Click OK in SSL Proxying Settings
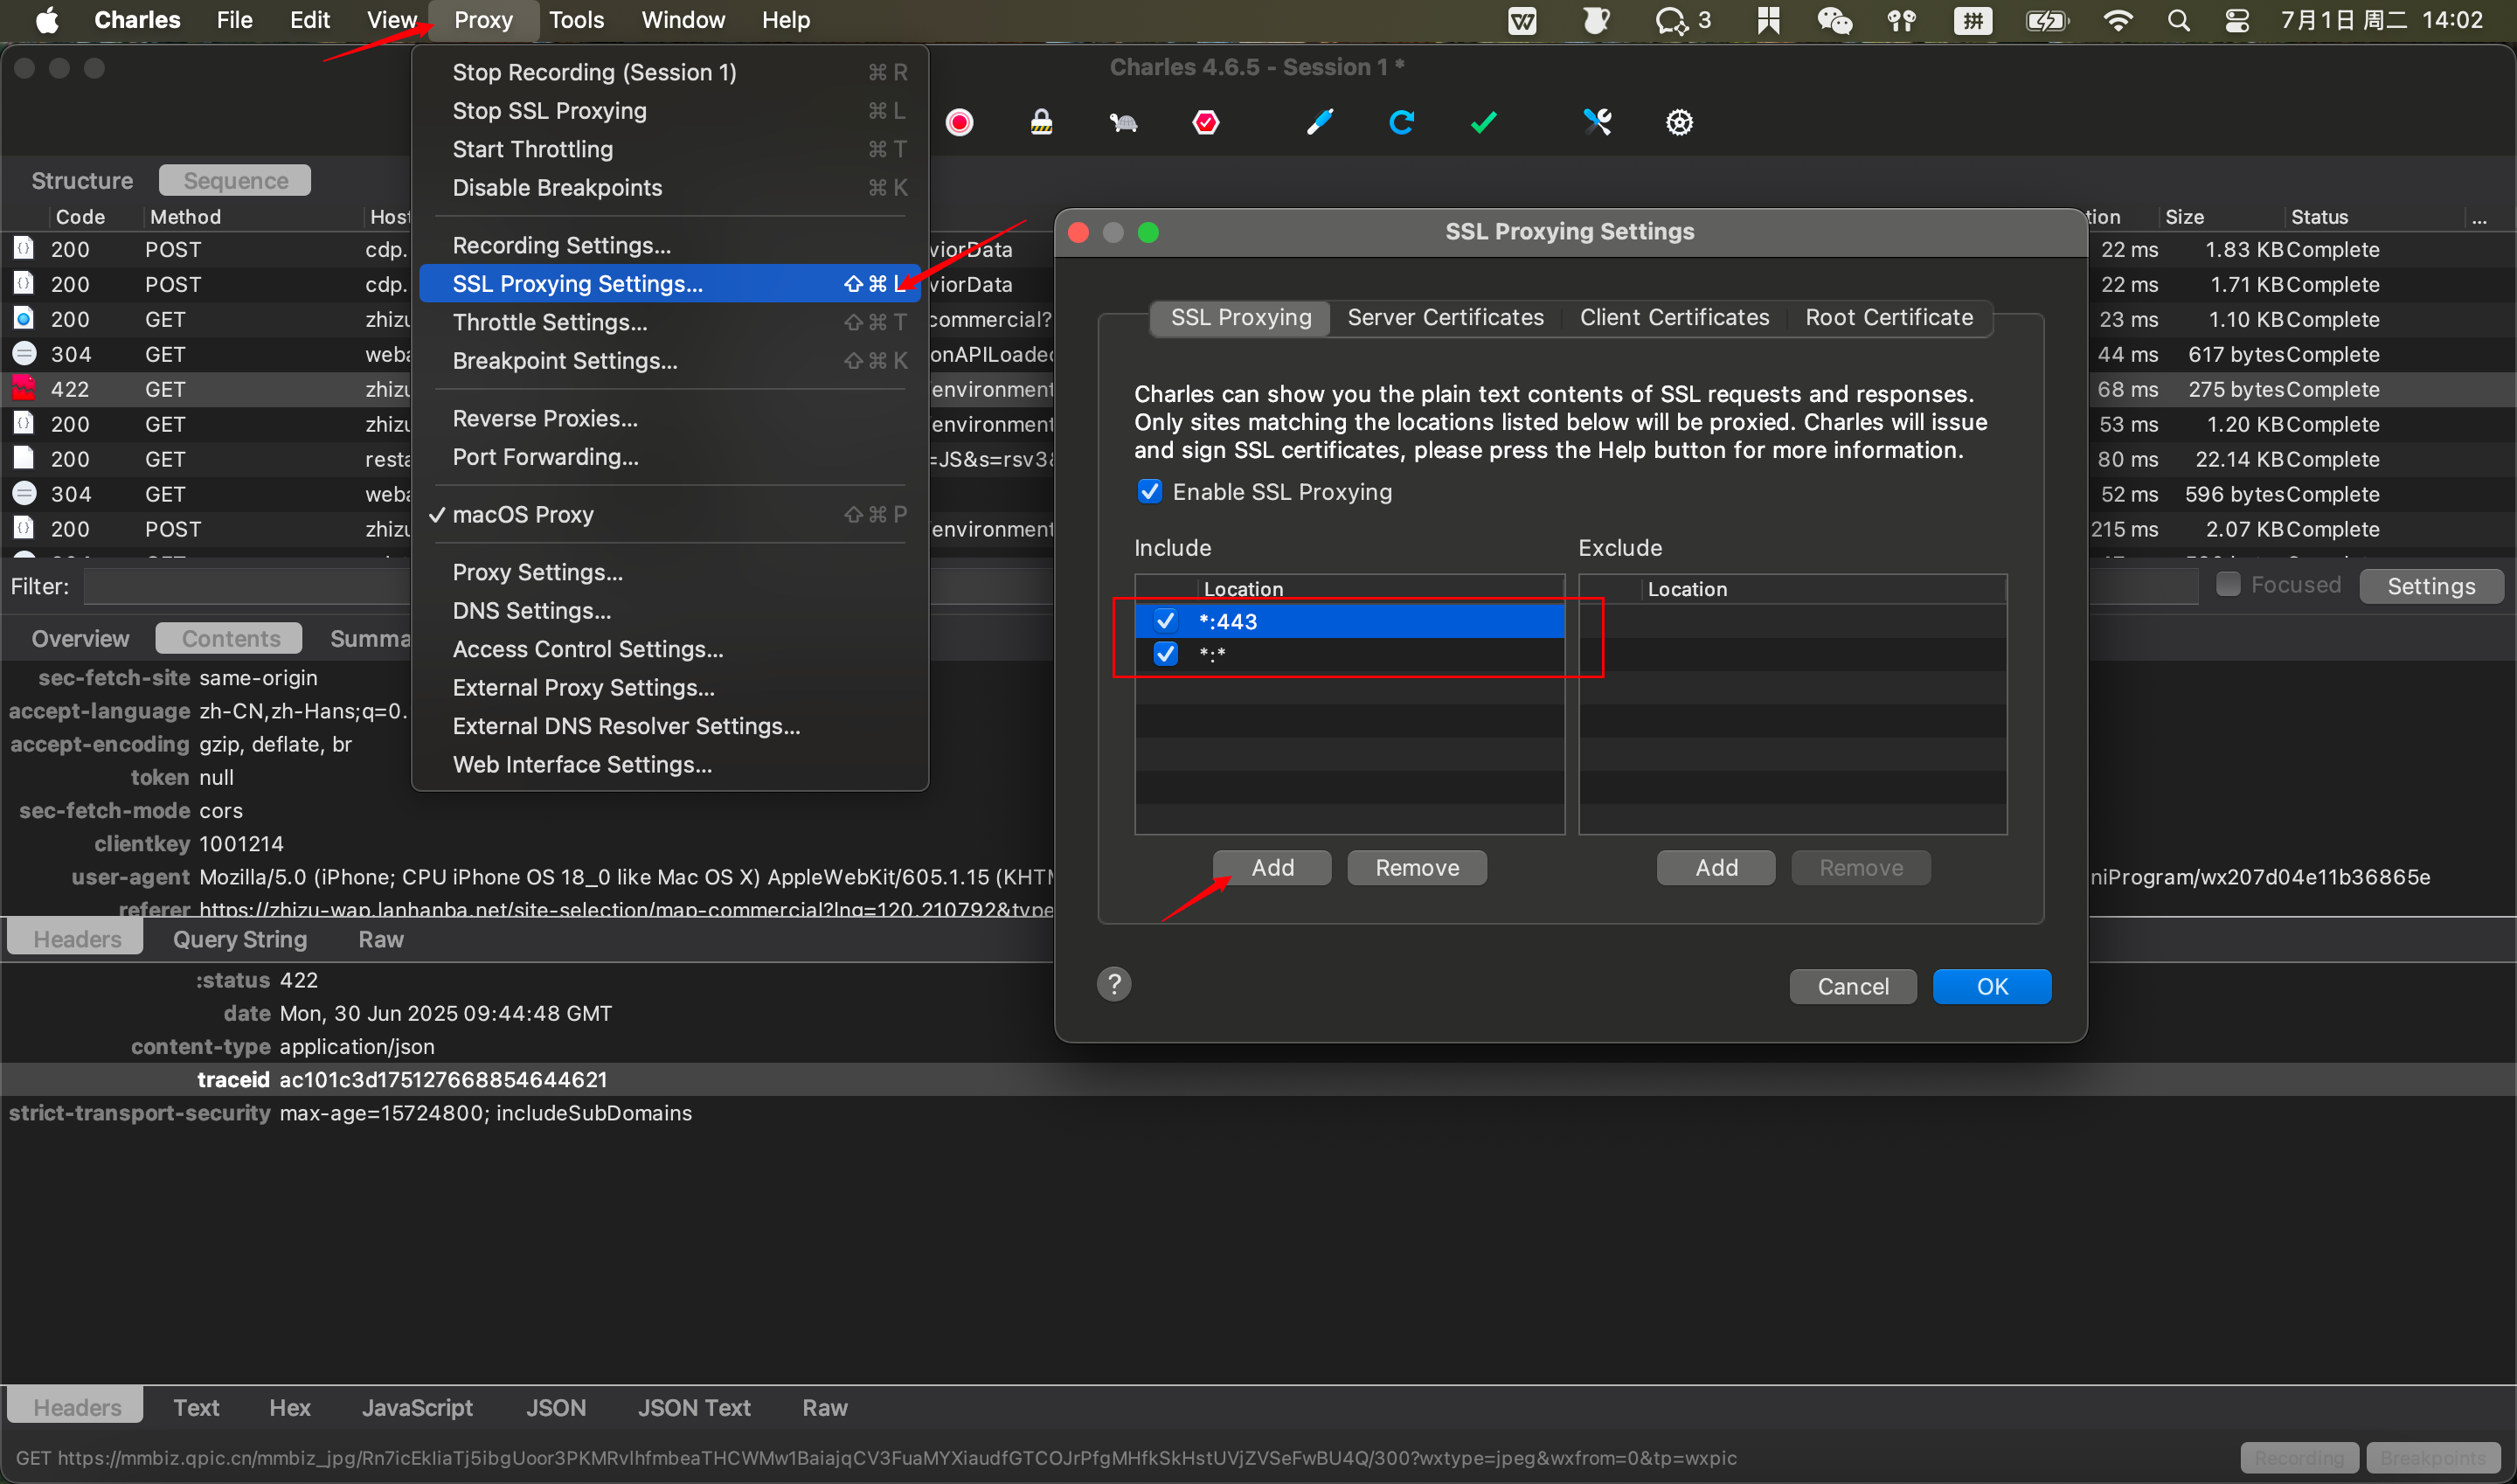 1991,986
